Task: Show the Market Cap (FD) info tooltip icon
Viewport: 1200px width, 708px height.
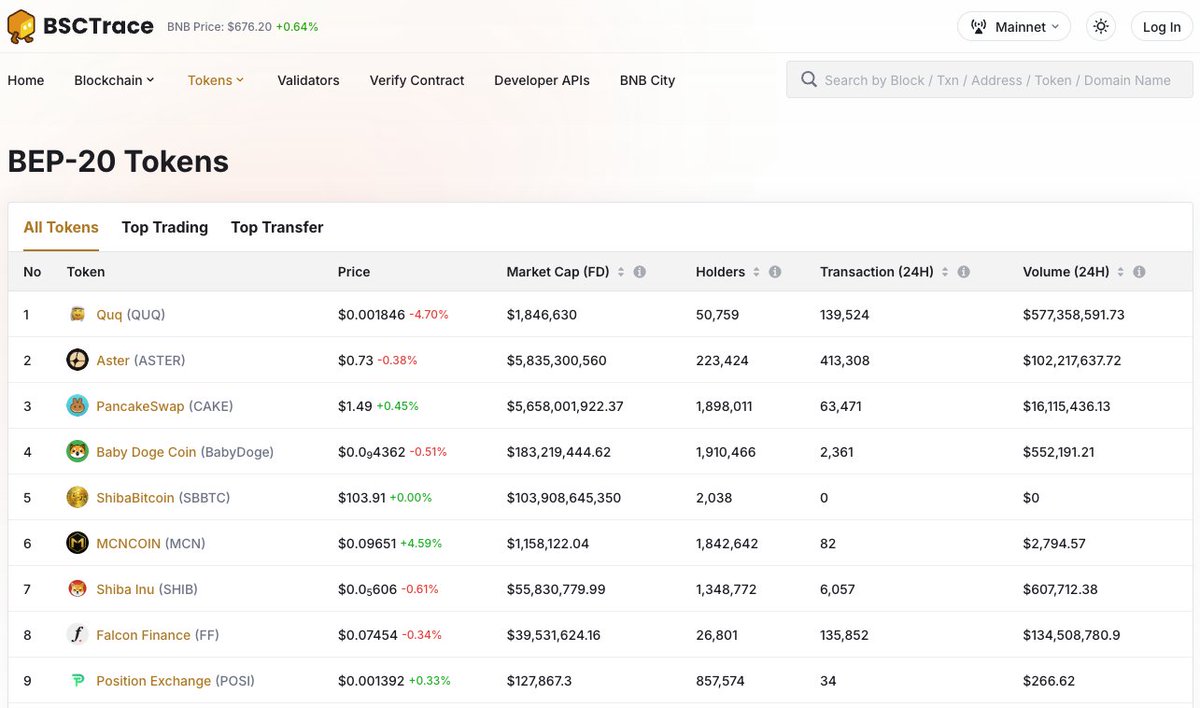Action: coord(640,272)
